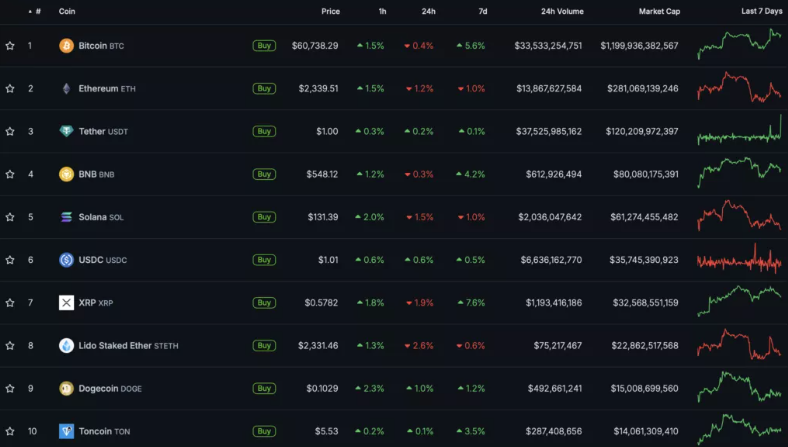Buy BNB using its Buy button

click(264, 174)
